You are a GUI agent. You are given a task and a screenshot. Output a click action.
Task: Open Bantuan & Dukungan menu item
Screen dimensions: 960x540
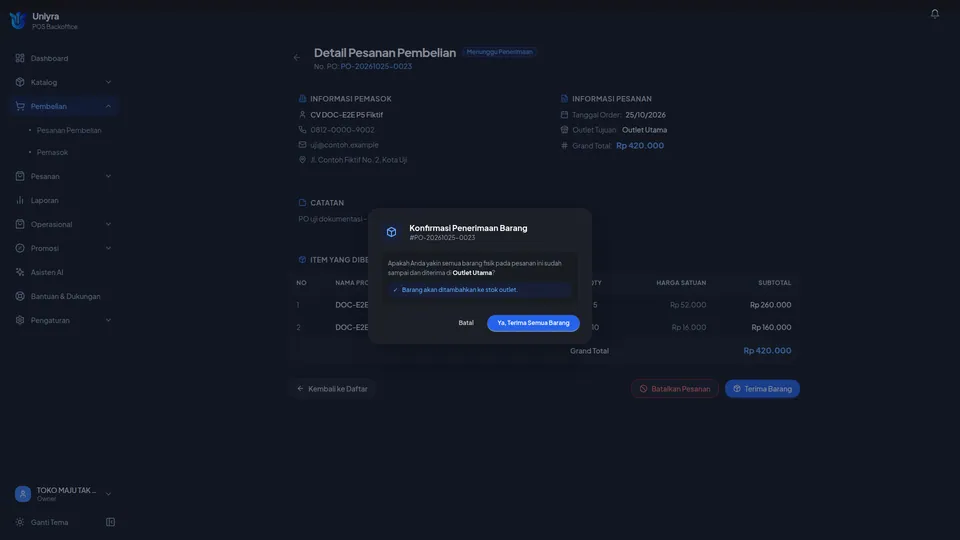click(x=64, y=296)
